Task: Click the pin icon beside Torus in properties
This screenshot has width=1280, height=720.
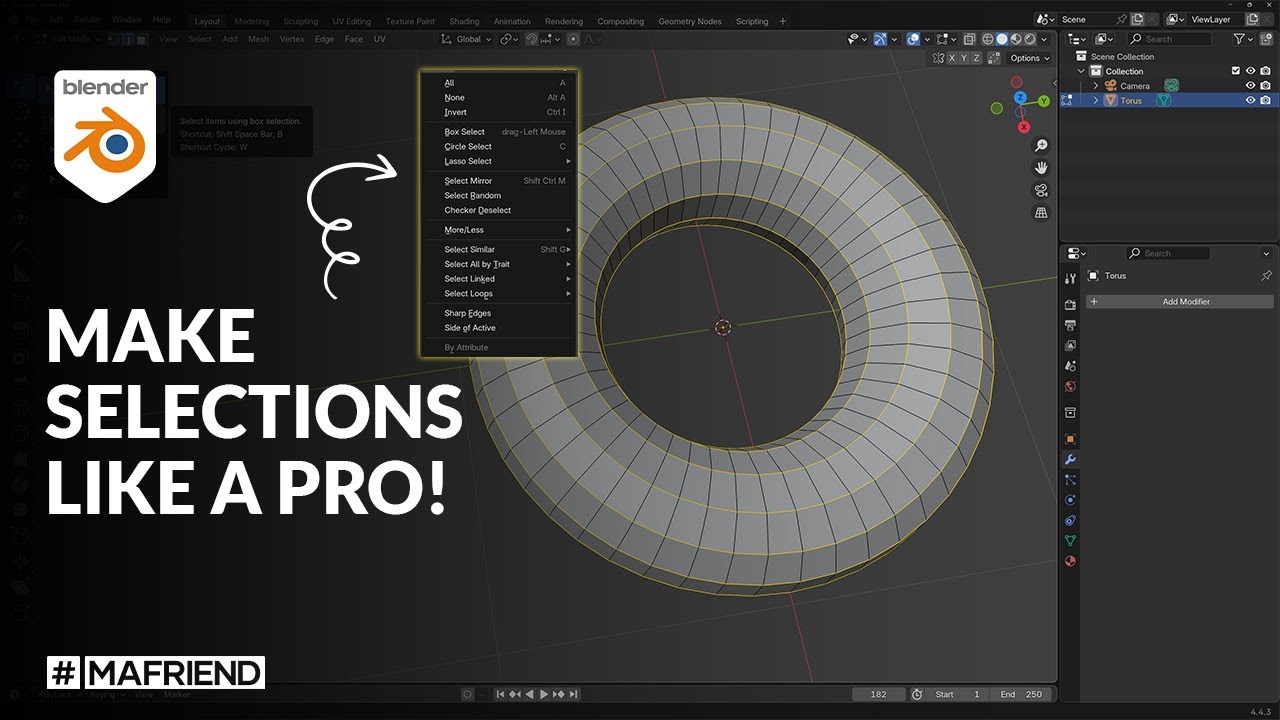Action: 1266,276
